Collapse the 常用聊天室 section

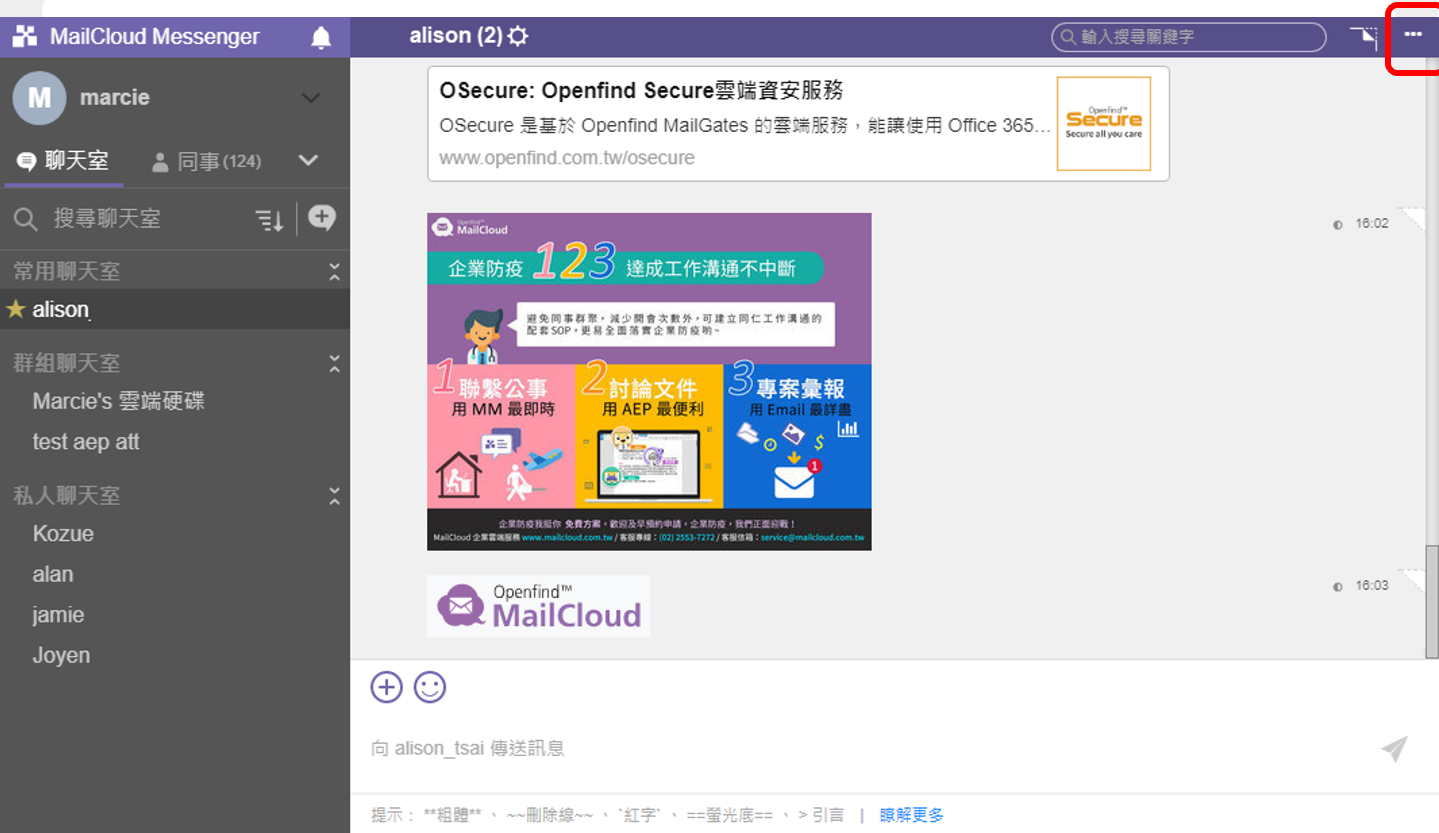pyautogui.click(x=334, y=271)
